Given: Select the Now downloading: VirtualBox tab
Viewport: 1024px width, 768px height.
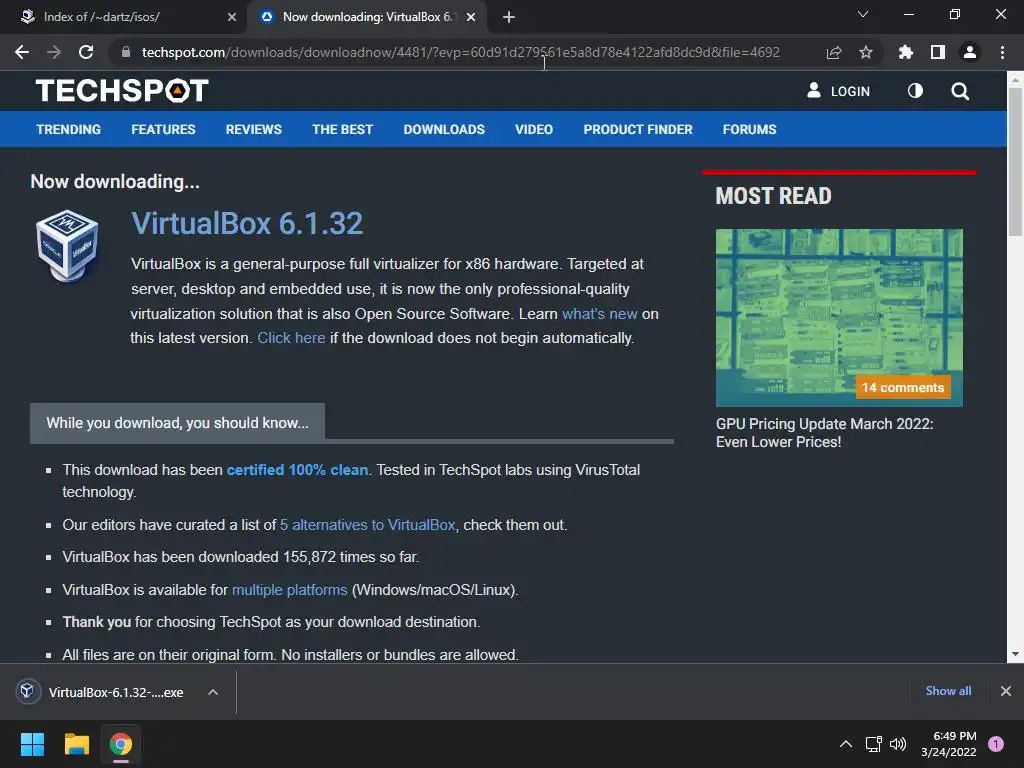Looking at the screenshot, I should point(366,17).
